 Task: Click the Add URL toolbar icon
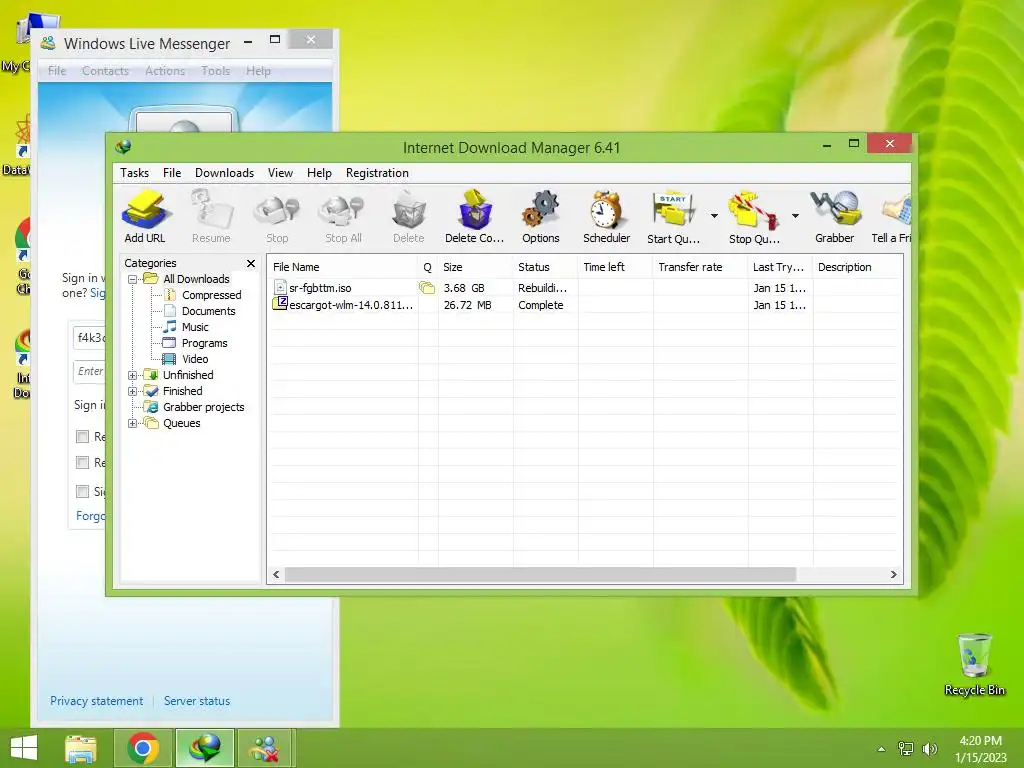point(145,216)
